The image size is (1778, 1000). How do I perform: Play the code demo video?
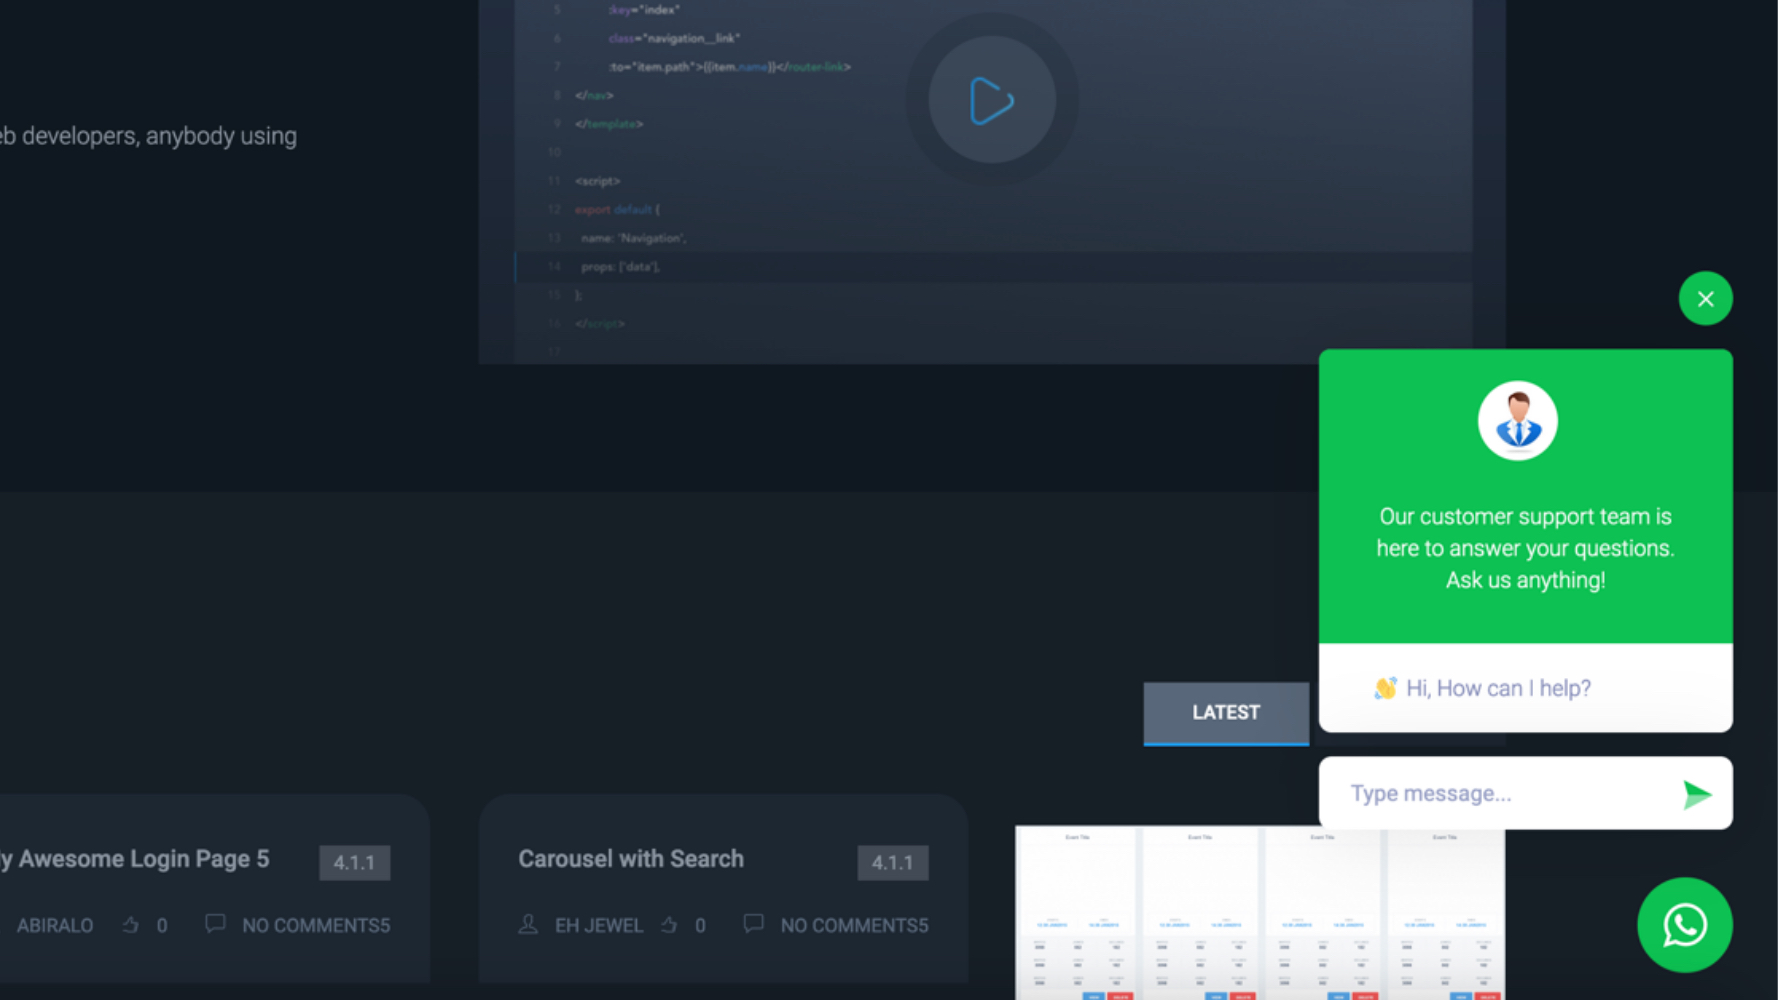coord(991,100)
